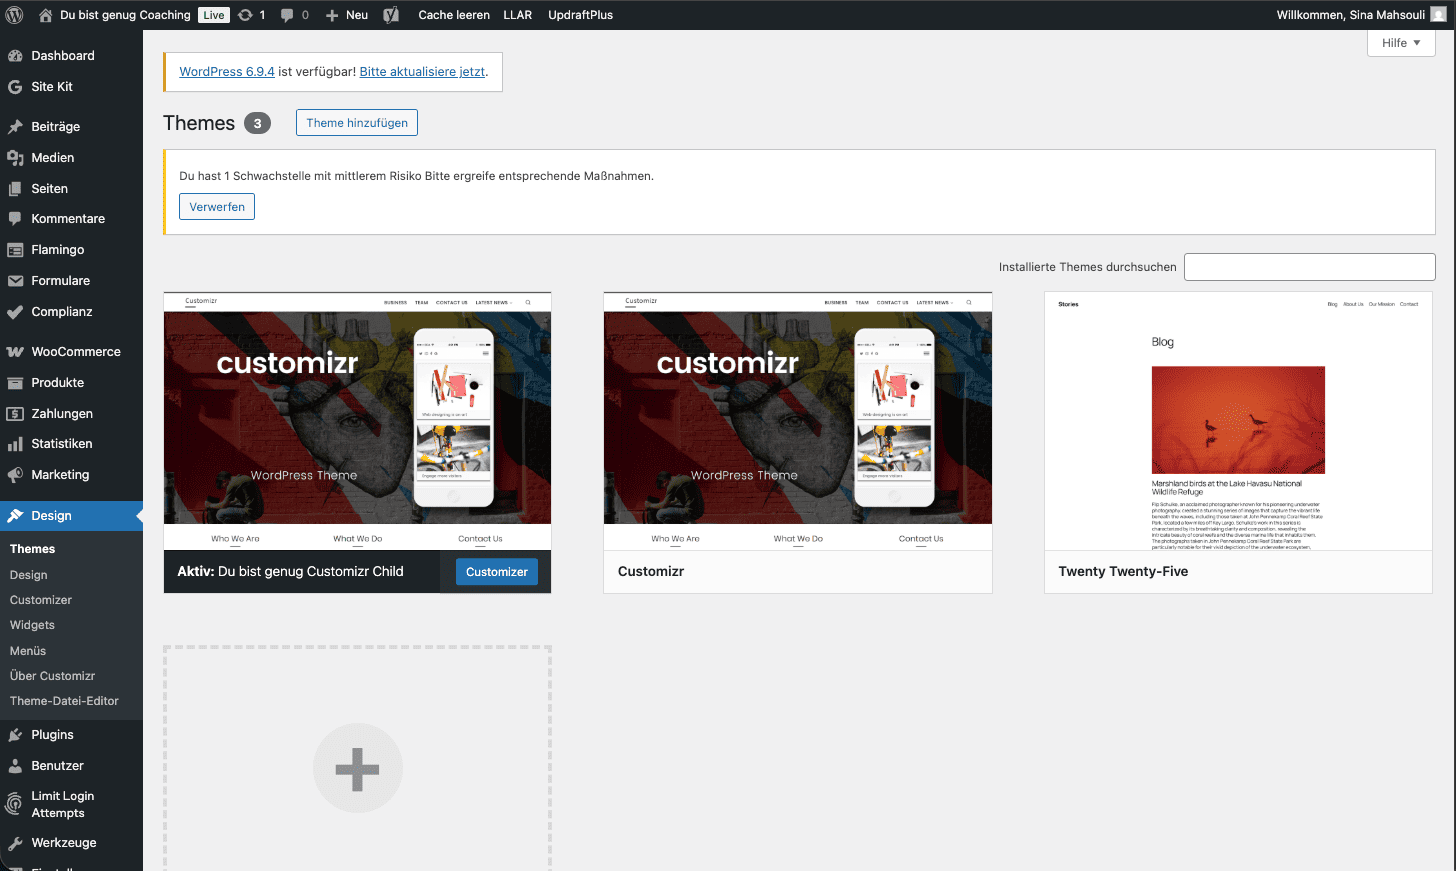Screen dimensions: 1456x871
Task: Open Cache leeren in the admin bar
Action: [x=454, y=15]
